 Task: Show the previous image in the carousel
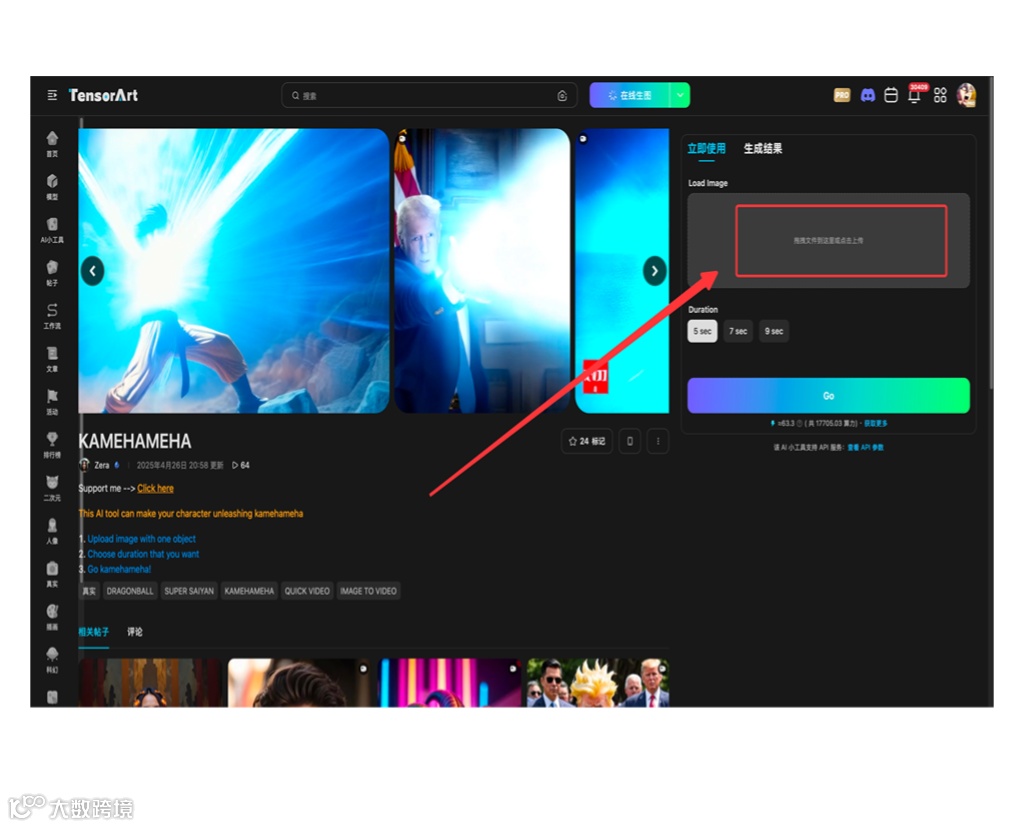click(93, 270)
